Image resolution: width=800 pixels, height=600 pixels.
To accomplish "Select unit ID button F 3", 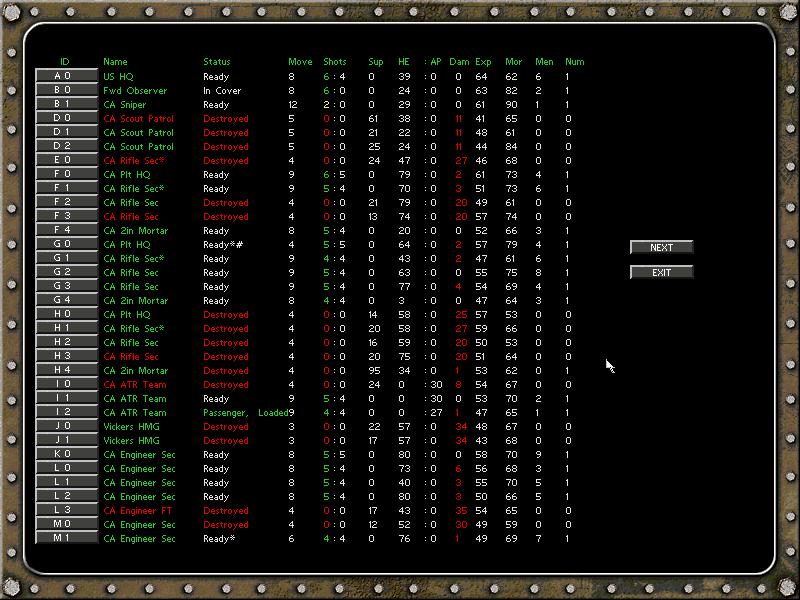I will point(66,216).
